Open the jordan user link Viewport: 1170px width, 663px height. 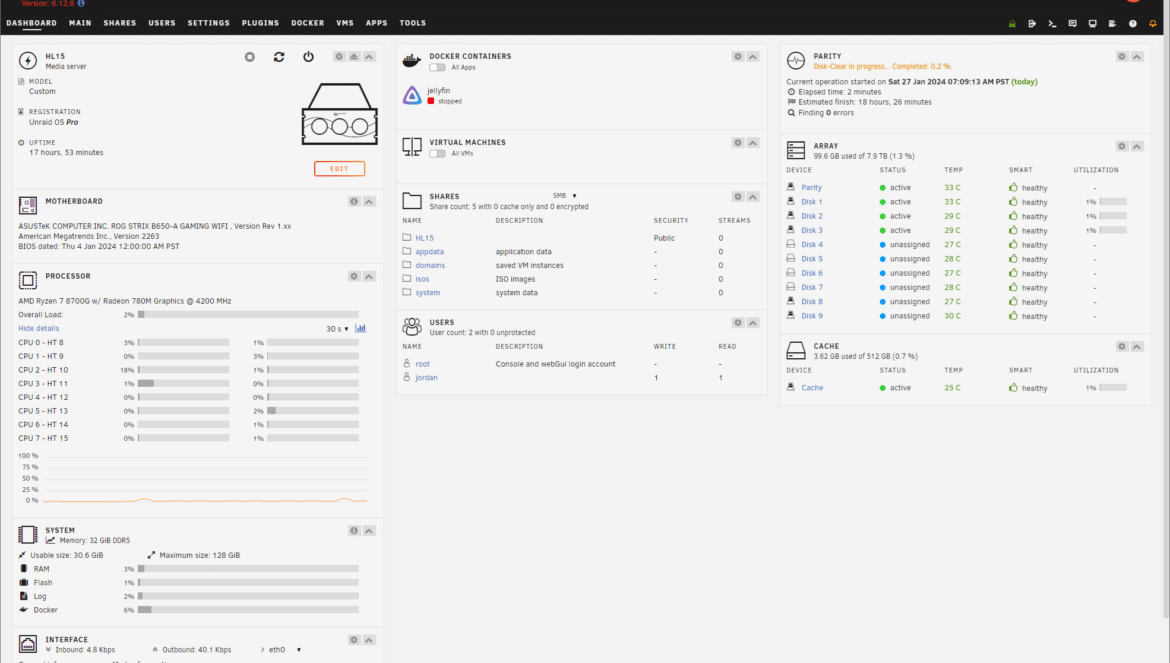coord(426,378)
